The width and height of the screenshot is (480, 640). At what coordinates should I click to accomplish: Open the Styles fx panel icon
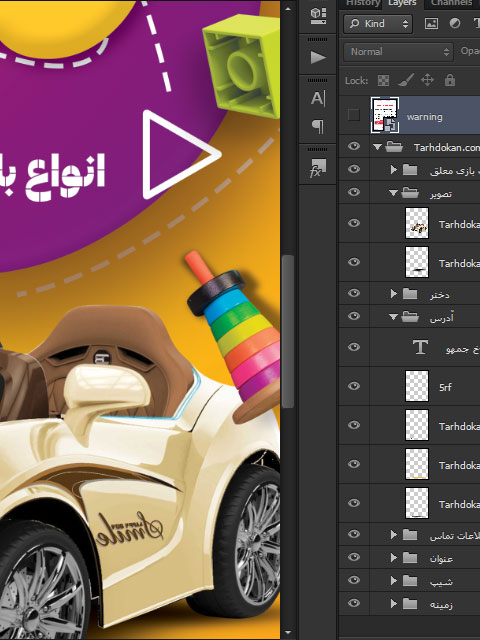click(x=318, y=168)
